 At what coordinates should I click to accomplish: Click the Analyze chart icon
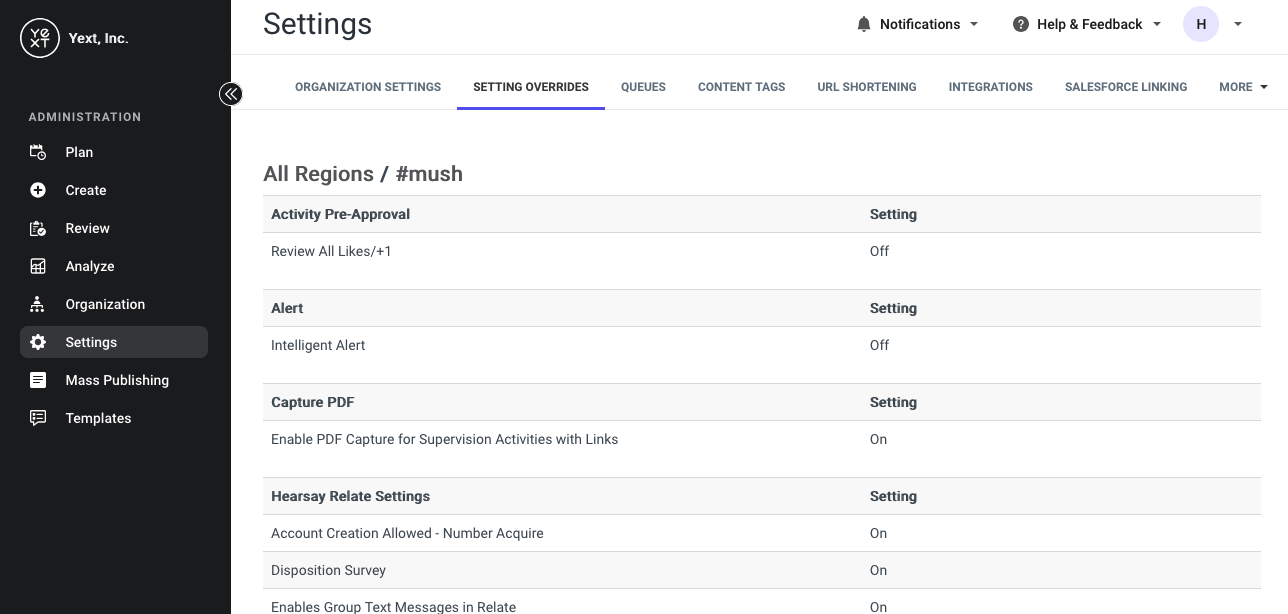pyautogui.click(x=38, y=266)
